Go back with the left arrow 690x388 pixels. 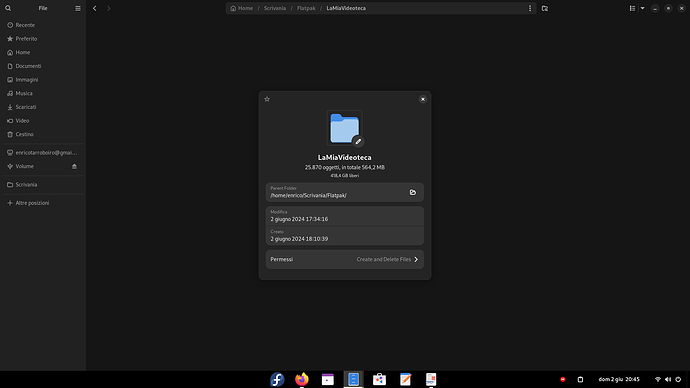click(95, 8)
